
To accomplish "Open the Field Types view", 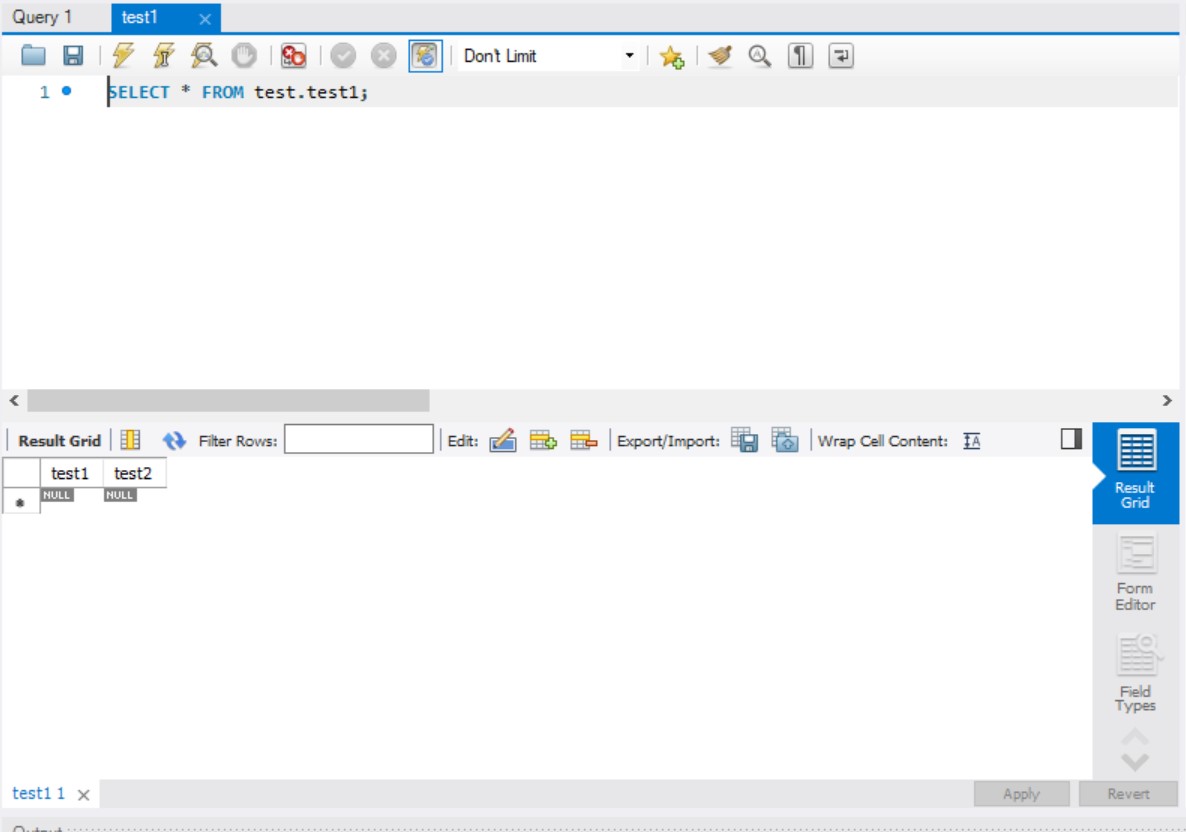I will click(x=1135, y=673).
